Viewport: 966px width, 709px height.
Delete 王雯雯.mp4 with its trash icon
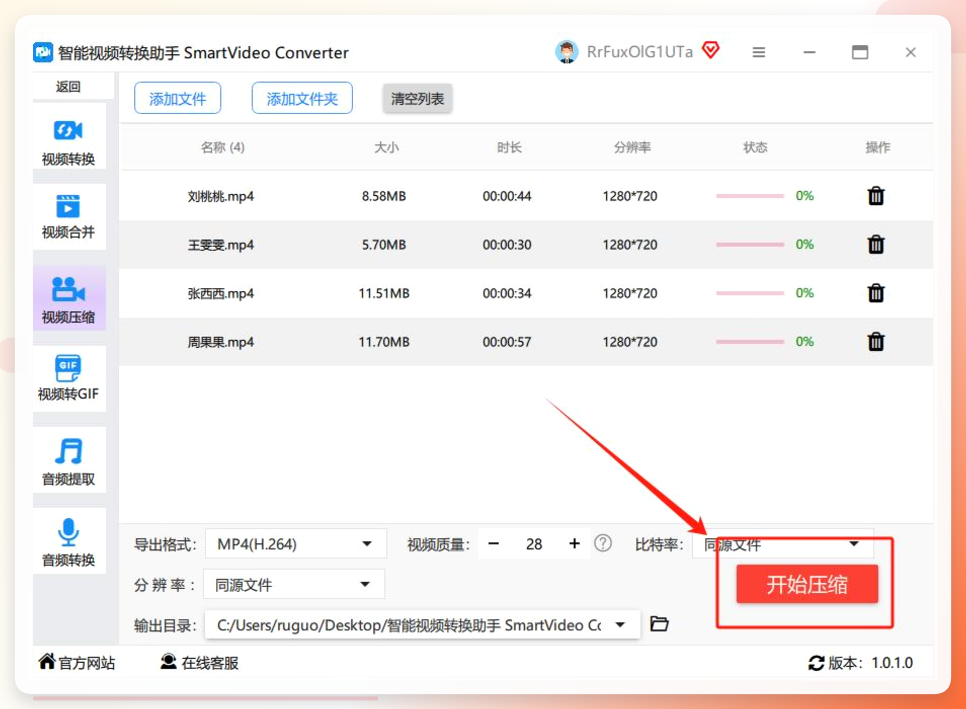(875, 245)
